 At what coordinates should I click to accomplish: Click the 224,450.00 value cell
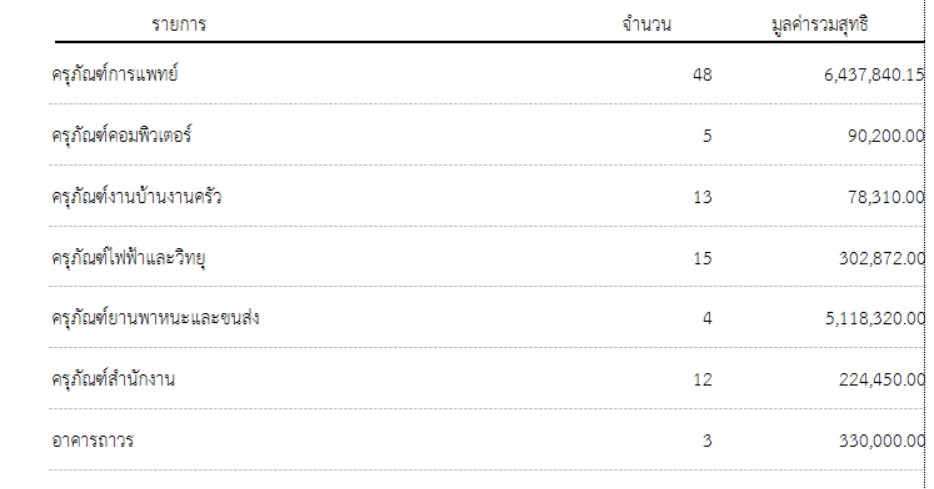877,383
